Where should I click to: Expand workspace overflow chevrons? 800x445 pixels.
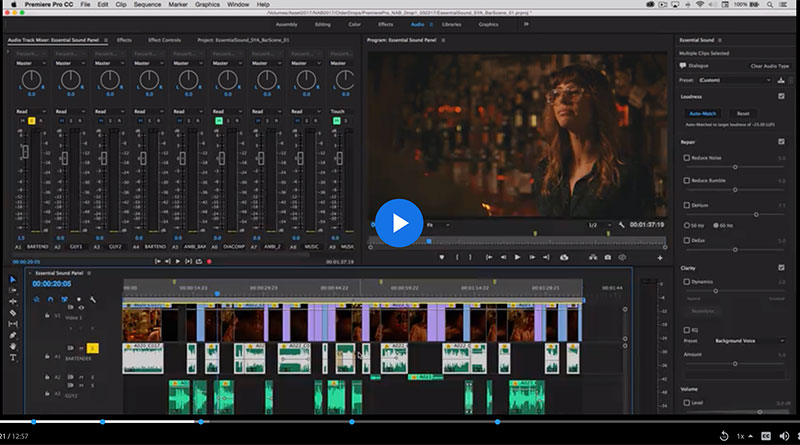526,24
